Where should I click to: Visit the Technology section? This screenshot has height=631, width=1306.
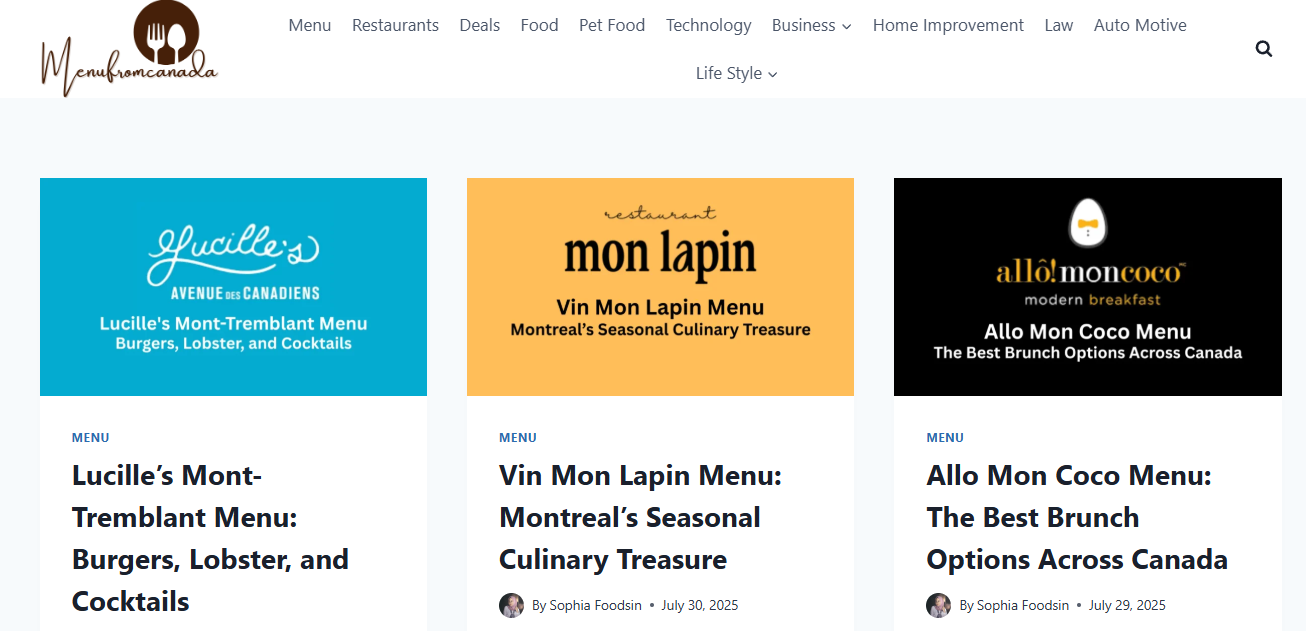[708, 25]
